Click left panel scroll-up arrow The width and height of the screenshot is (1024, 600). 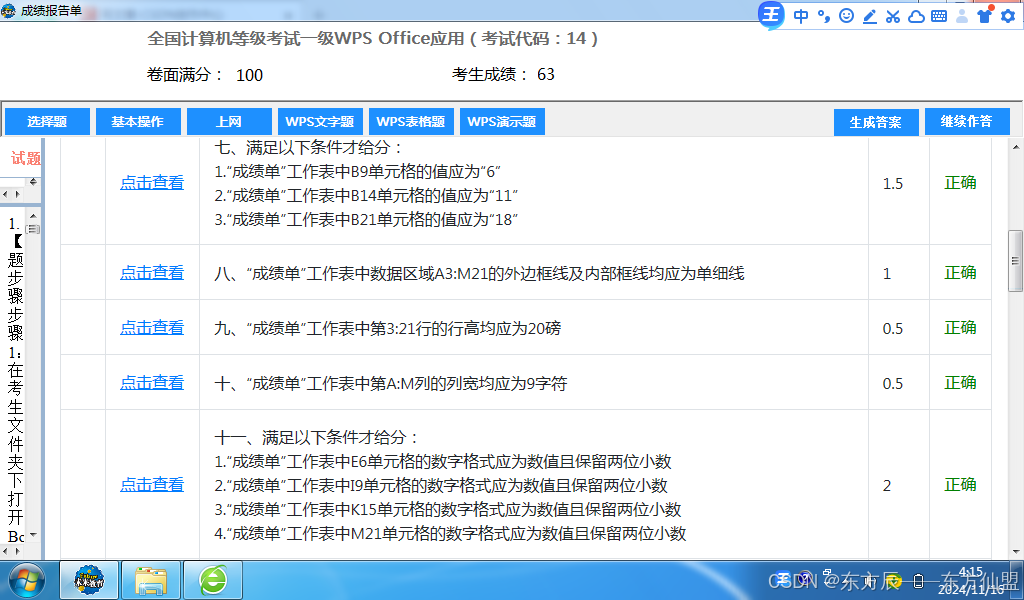click(x=33, y=215)
